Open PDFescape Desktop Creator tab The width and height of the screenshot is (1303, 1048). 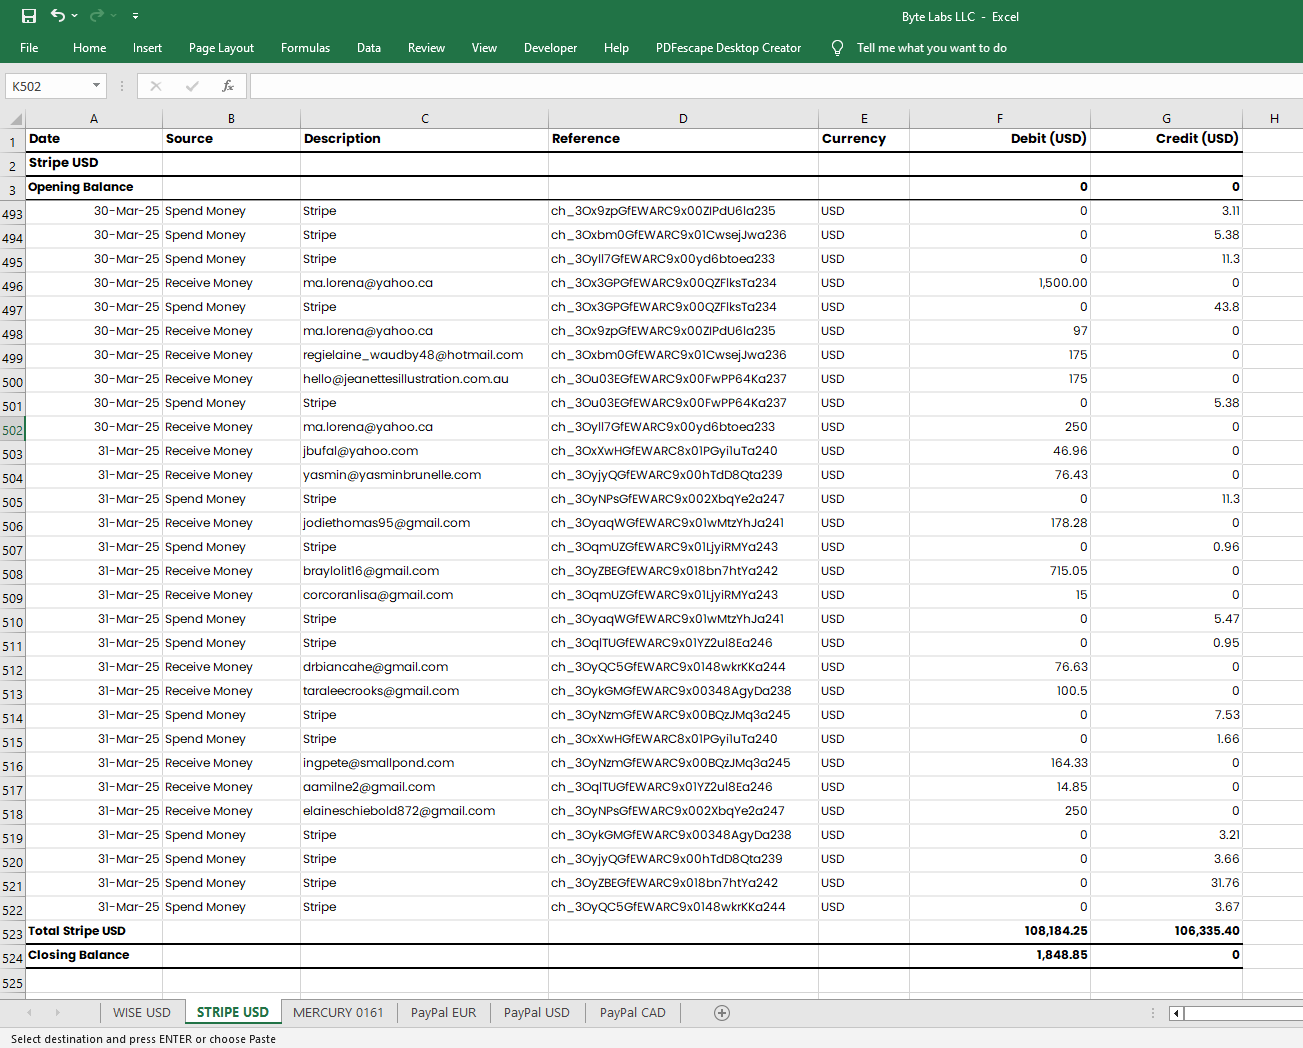pos(728,48)
